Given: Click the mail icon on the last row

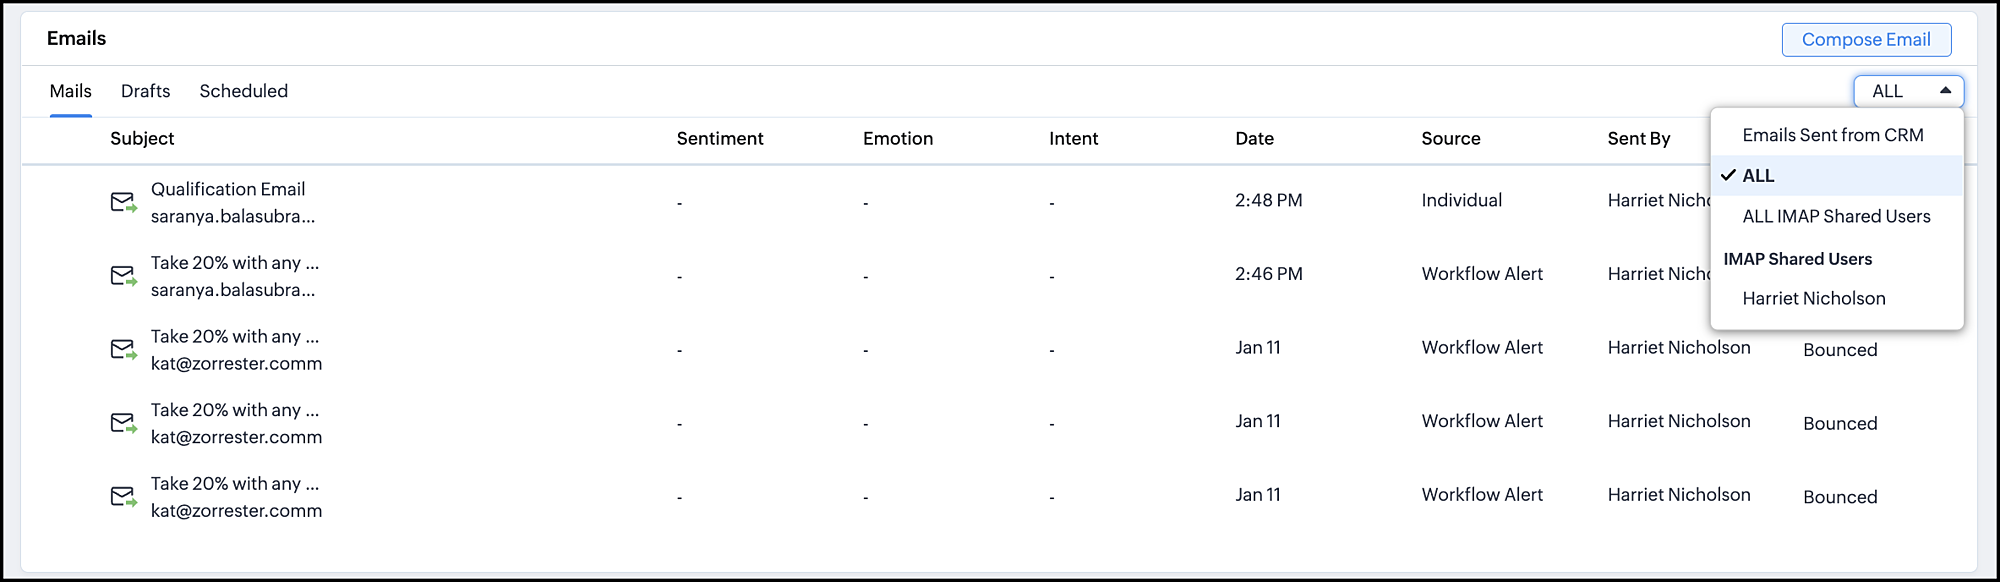Looking at the screenshot, I should tap(123, 497).
